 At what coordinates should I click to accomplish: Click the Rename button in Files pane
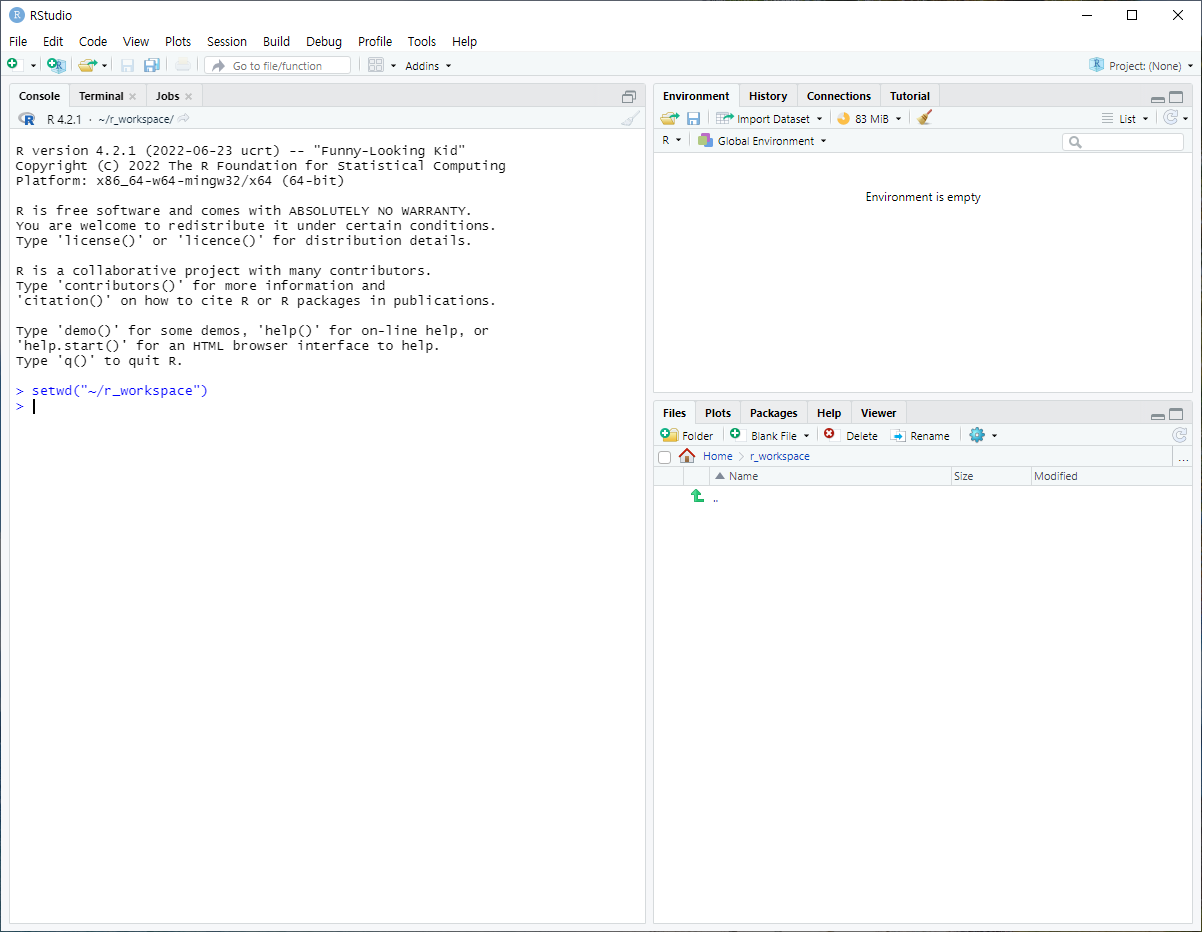coord(920,435)
